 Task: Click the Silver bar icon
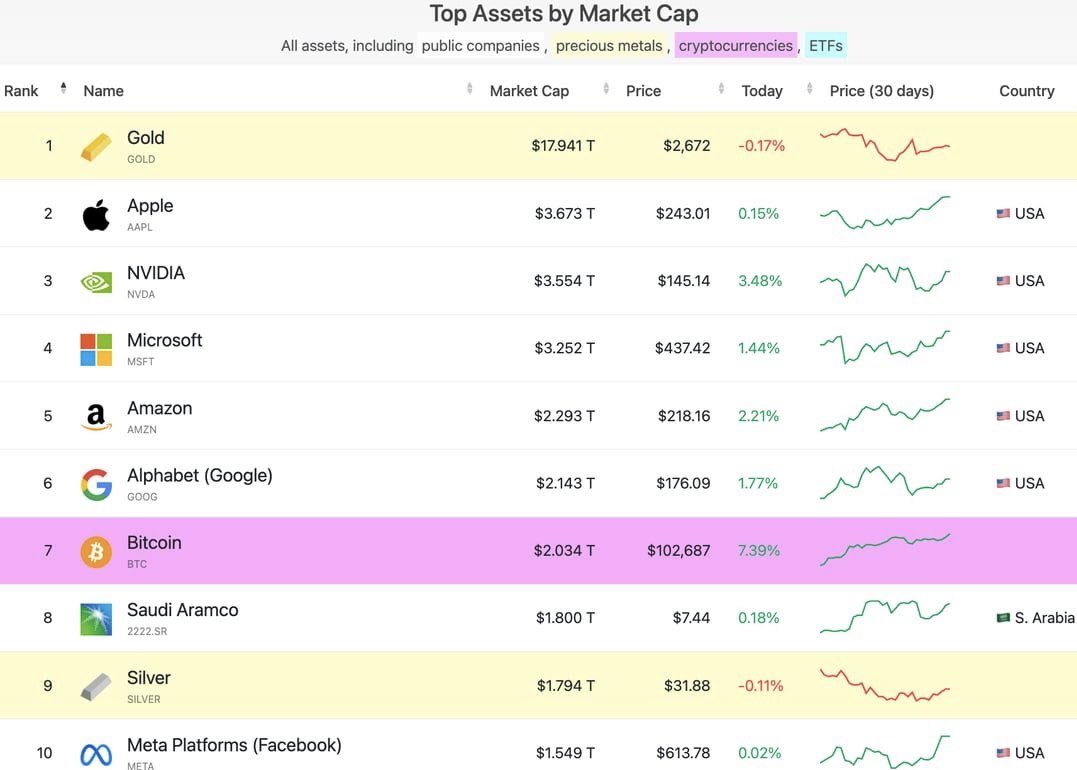[x=96, y=686]
